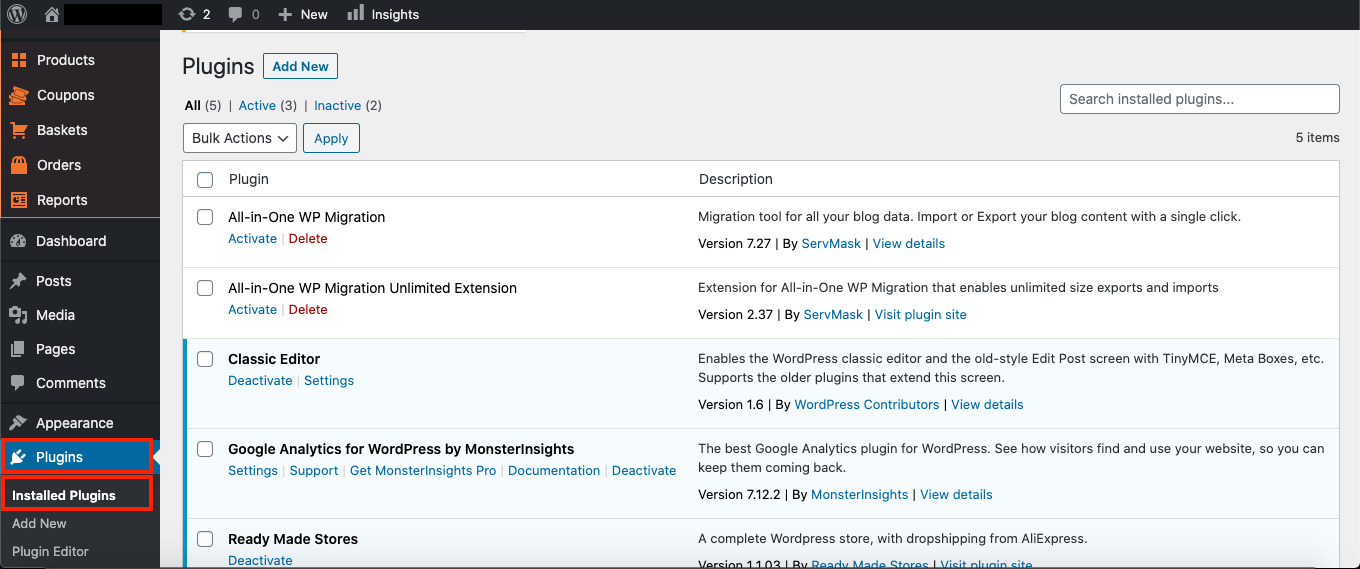The image size is (1360, 569).
Task: Toggle the select-all plugins header checkbox
Action: 205,180
